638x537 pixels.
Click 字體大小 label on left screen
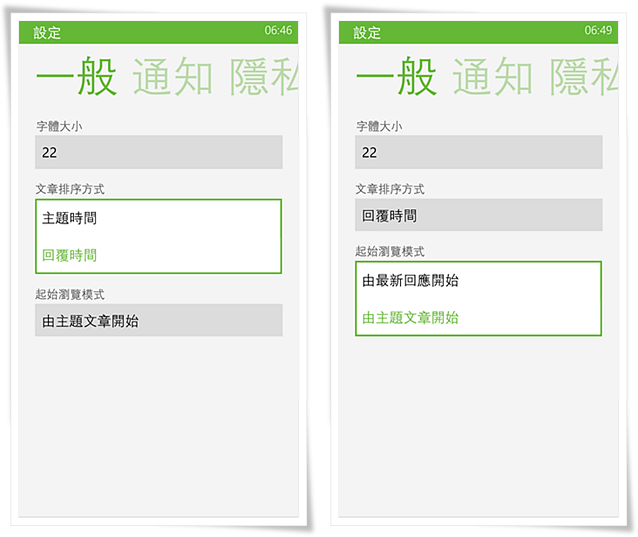pyautogui.click(x=59, y=126)
